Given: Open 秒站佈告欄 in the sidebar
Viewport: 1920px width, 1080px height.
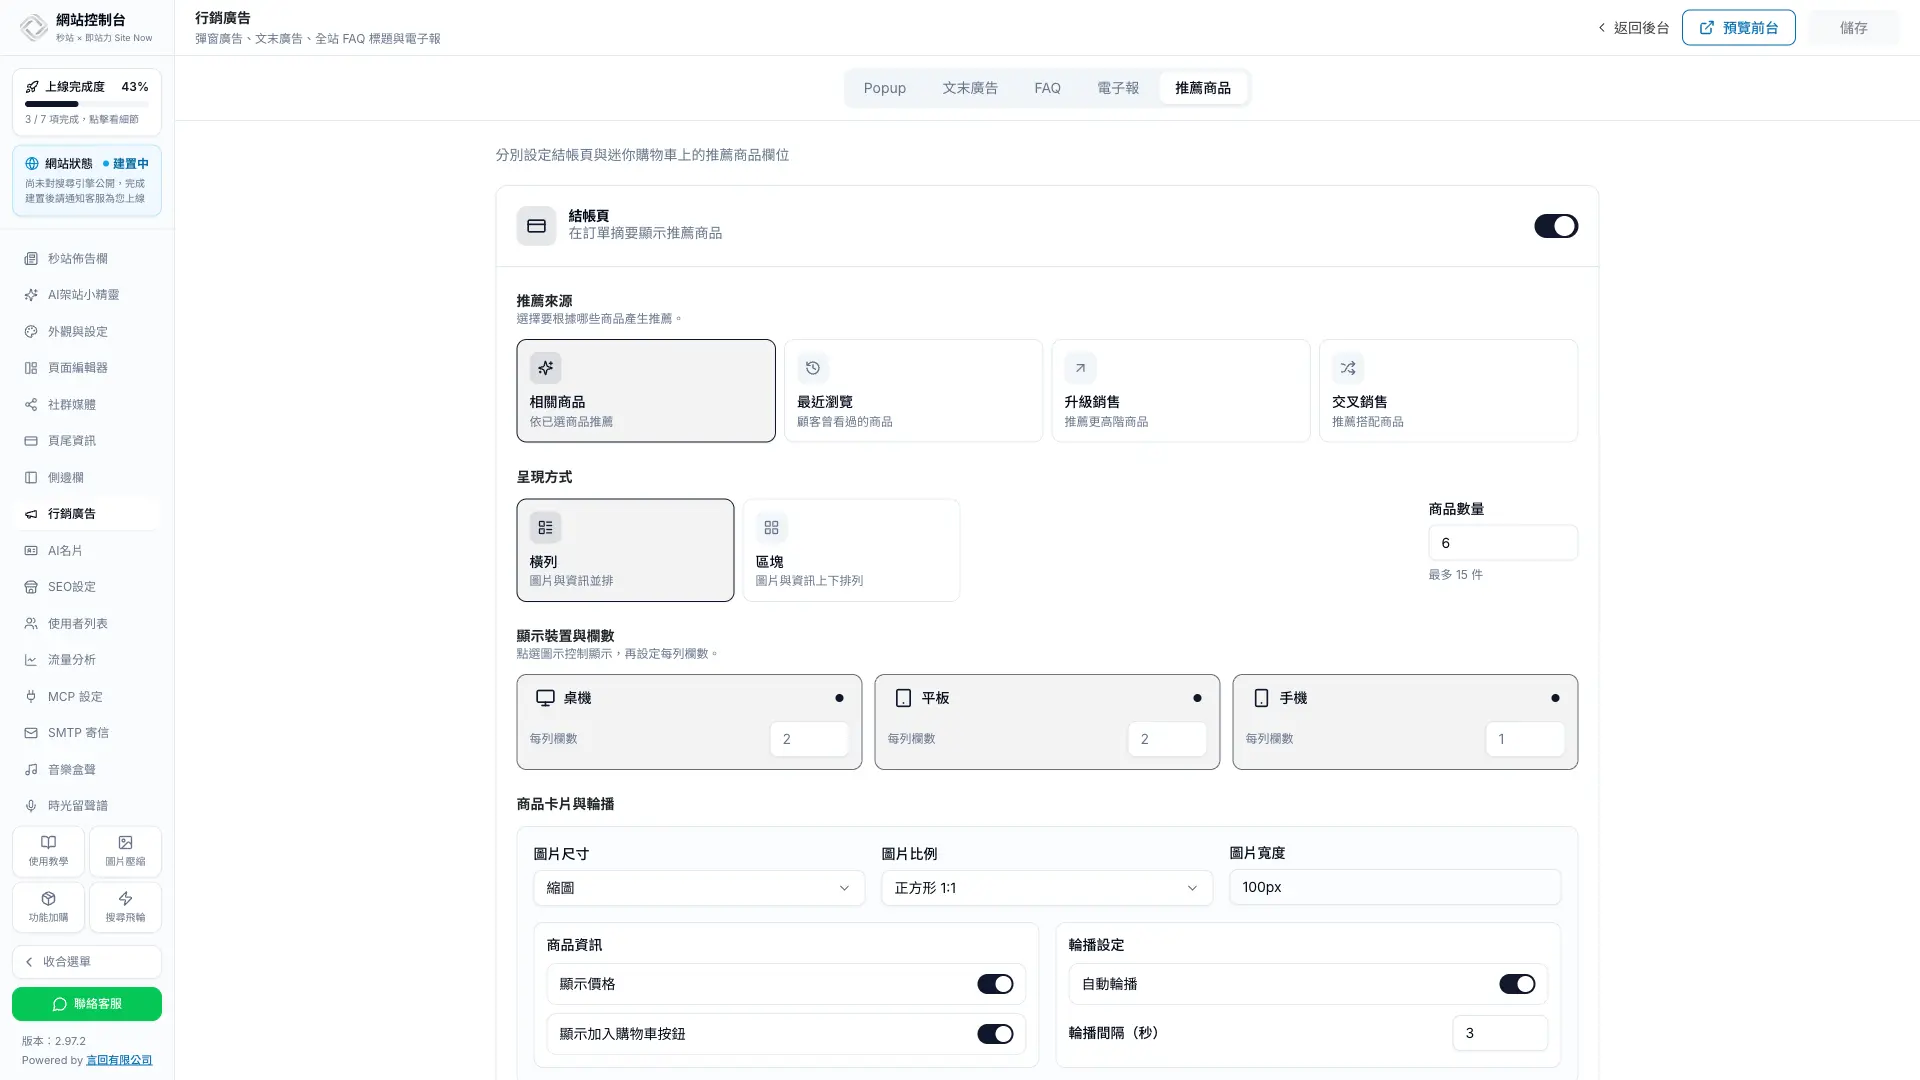Looking at the screenshot, I should (x=87, y=258).
